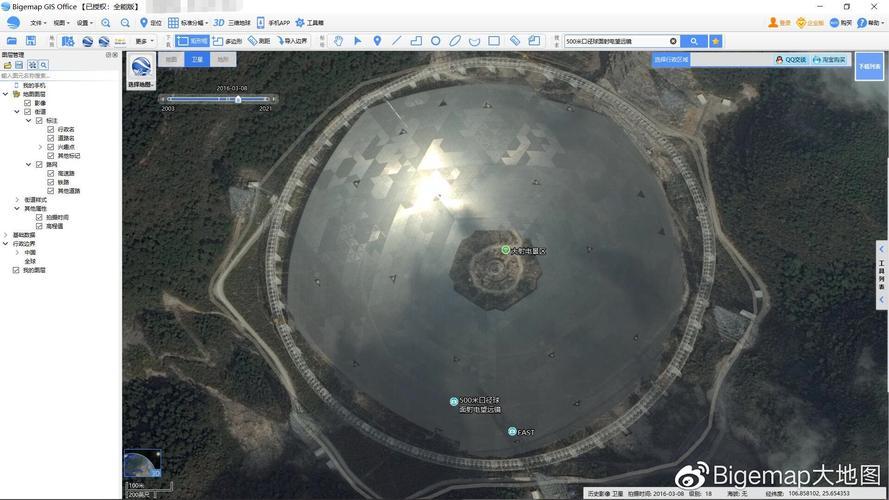Viewport: 889px width, 500px height.
Task: Select the 测距 distance measuring tool
Action: [258, 41]
